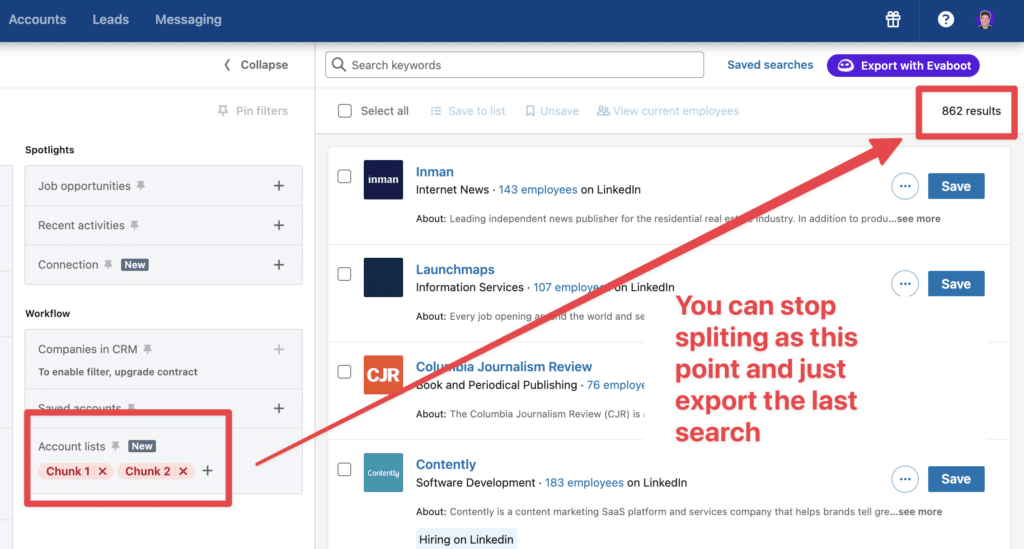Open the help question mark icon
This screenshot has height=549, width=1024.
tap(946, 20)
